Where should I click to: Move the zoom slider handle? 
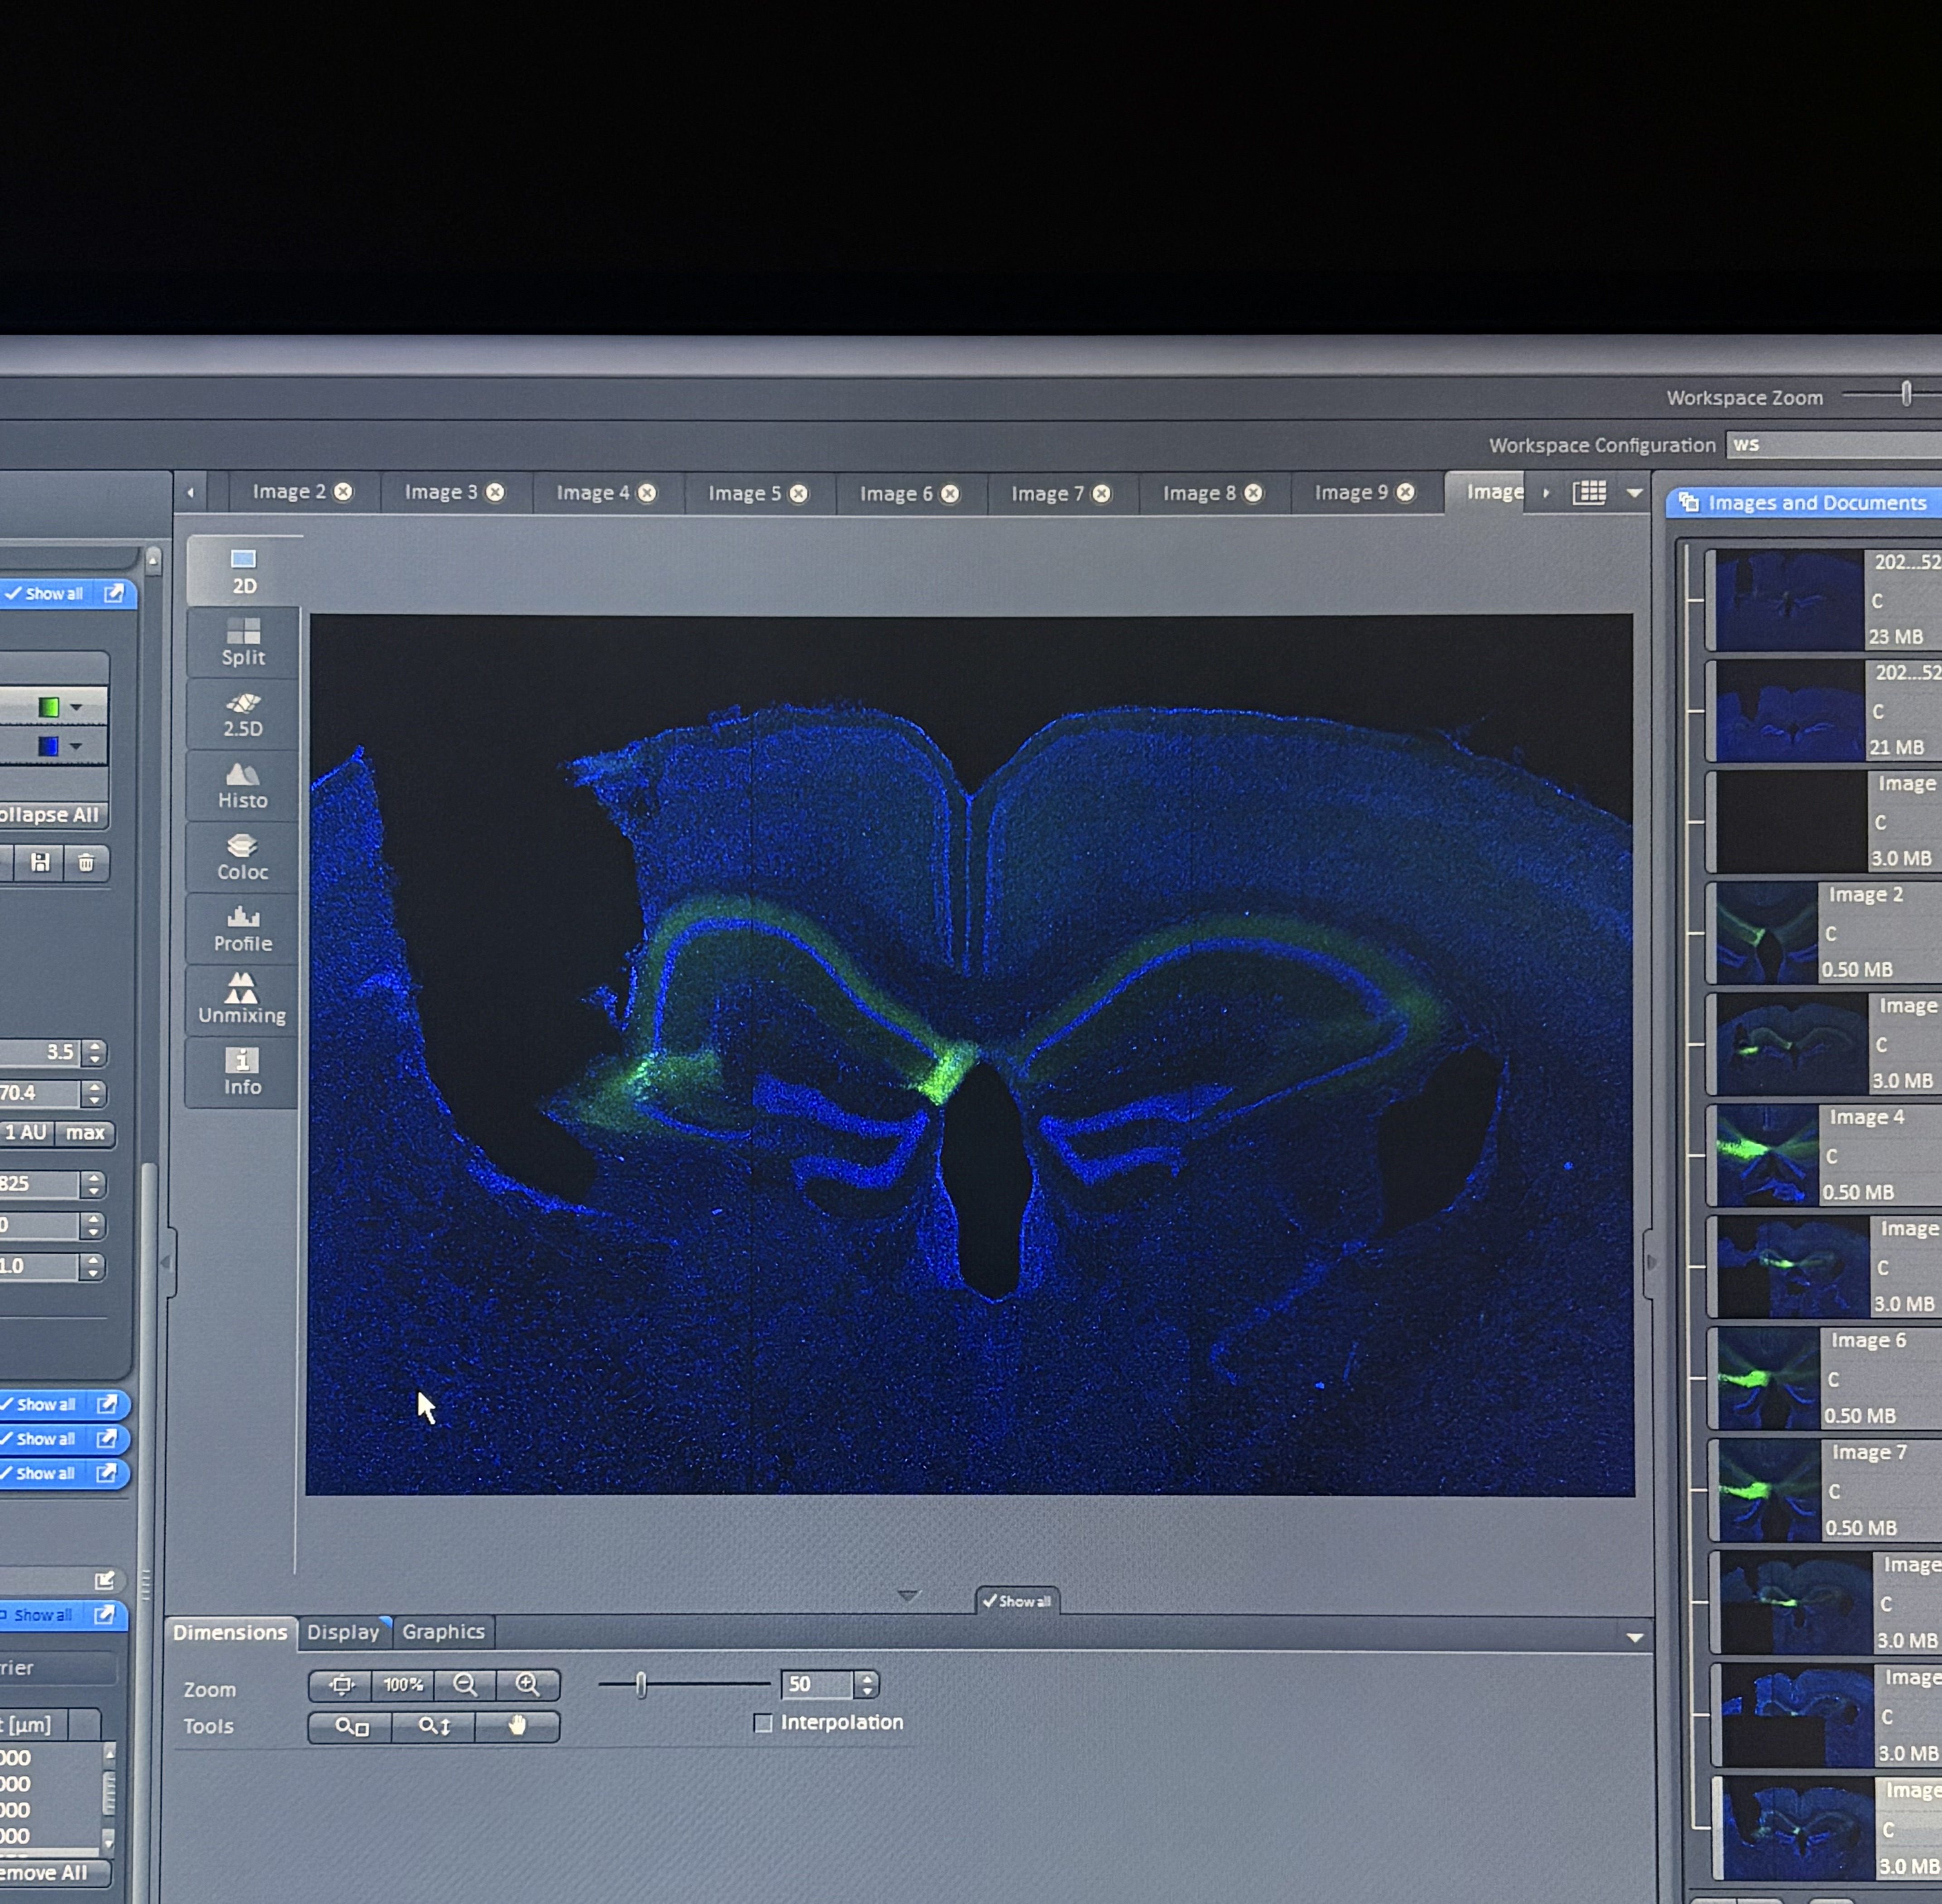[641, 1685]
